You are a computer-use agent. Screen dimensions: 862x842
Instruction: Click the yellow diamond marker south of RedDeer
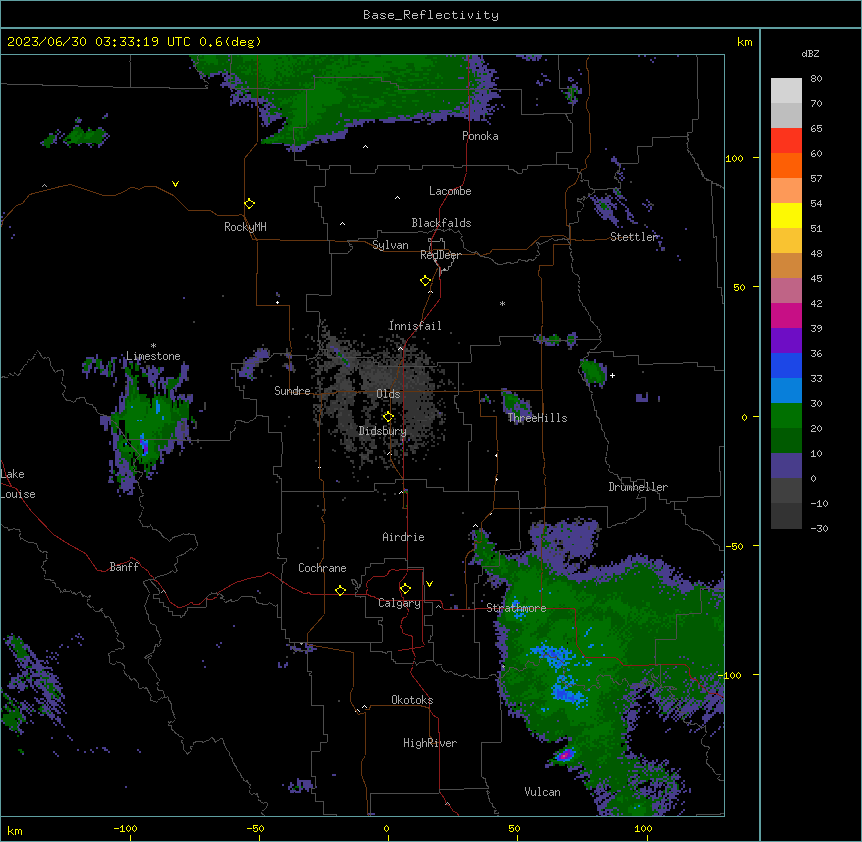click(x=426, y=280)
